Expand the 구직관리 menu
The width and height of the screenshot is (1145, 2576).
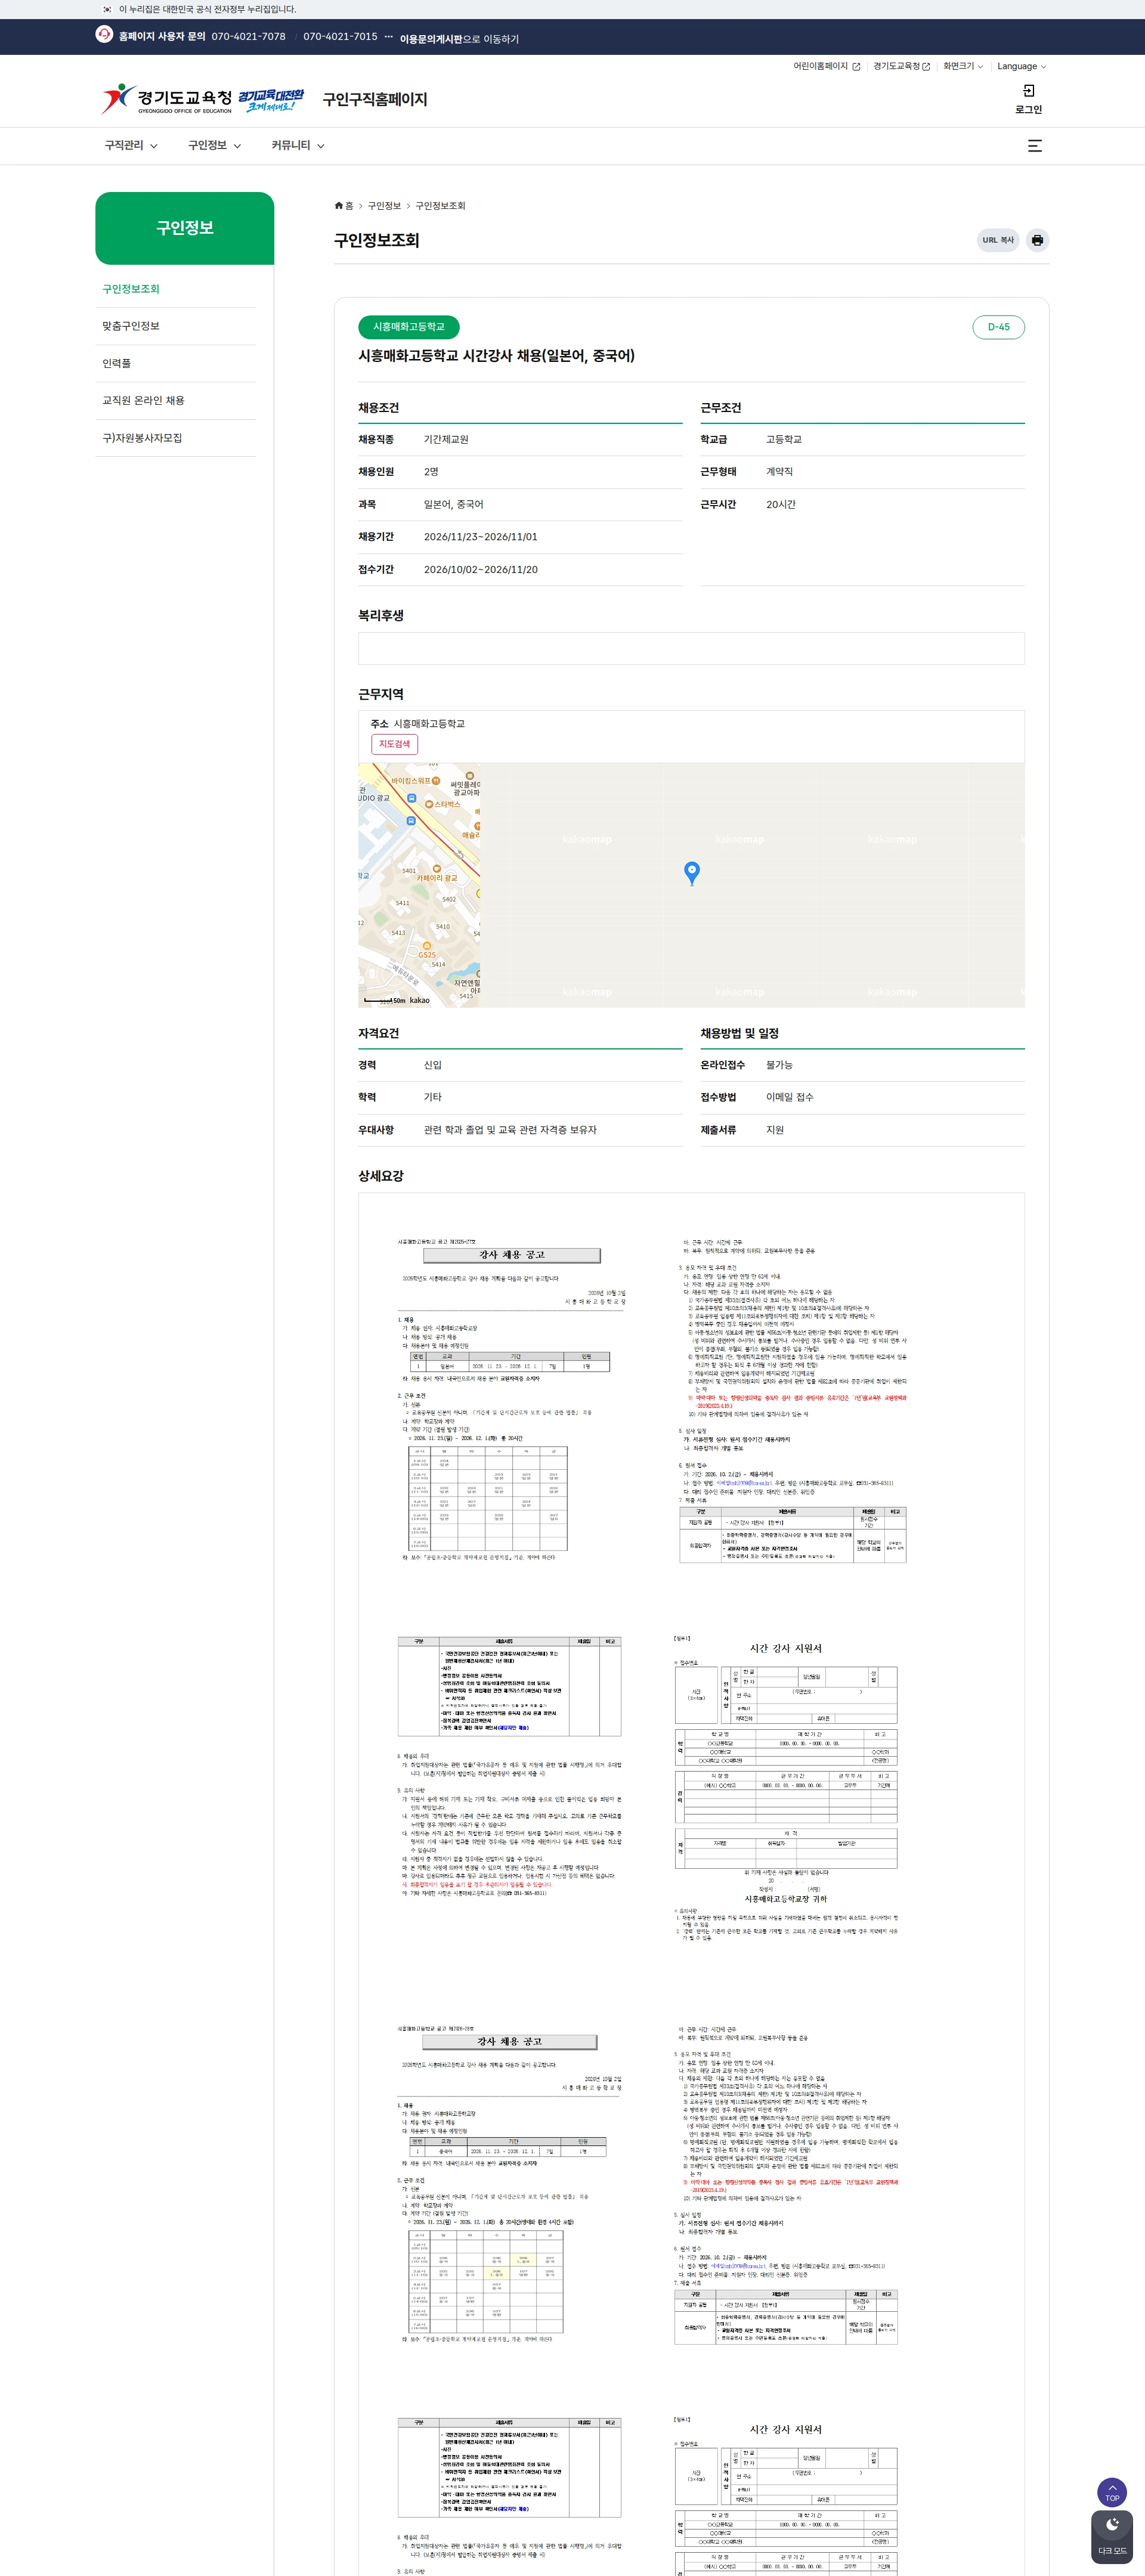(x=131, y=146)
